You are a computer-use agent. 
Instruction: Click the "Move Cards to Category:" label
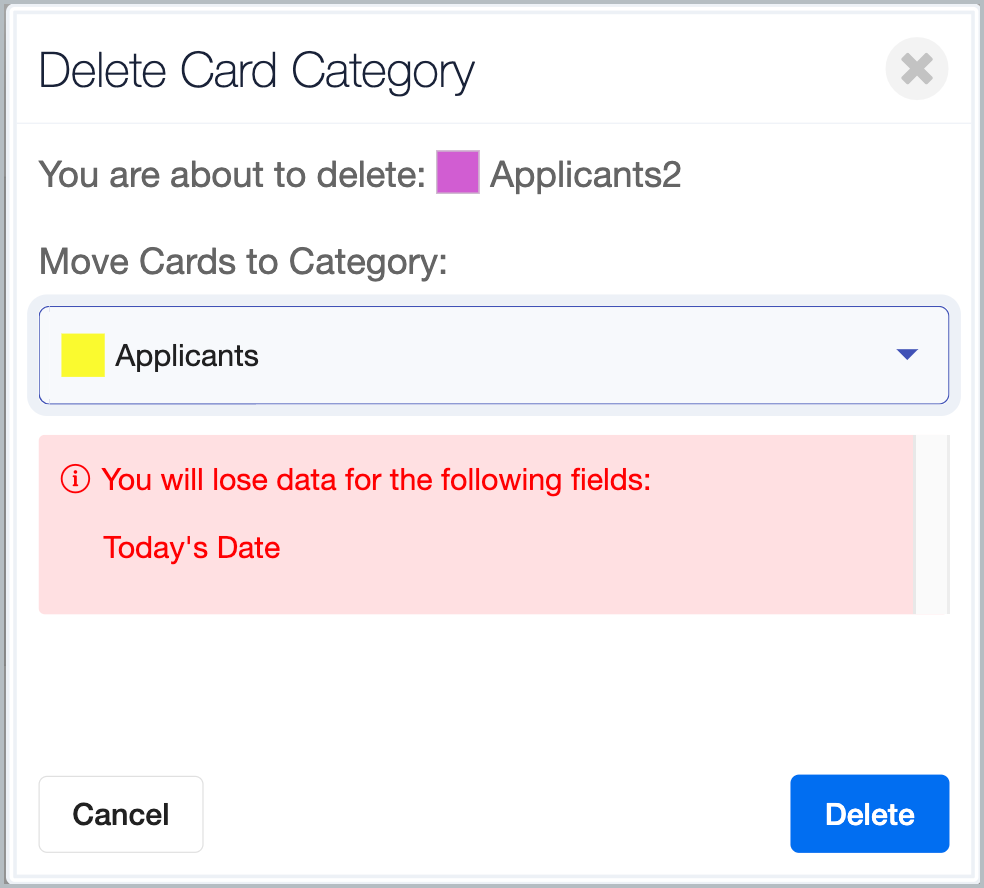pos(243,261)
